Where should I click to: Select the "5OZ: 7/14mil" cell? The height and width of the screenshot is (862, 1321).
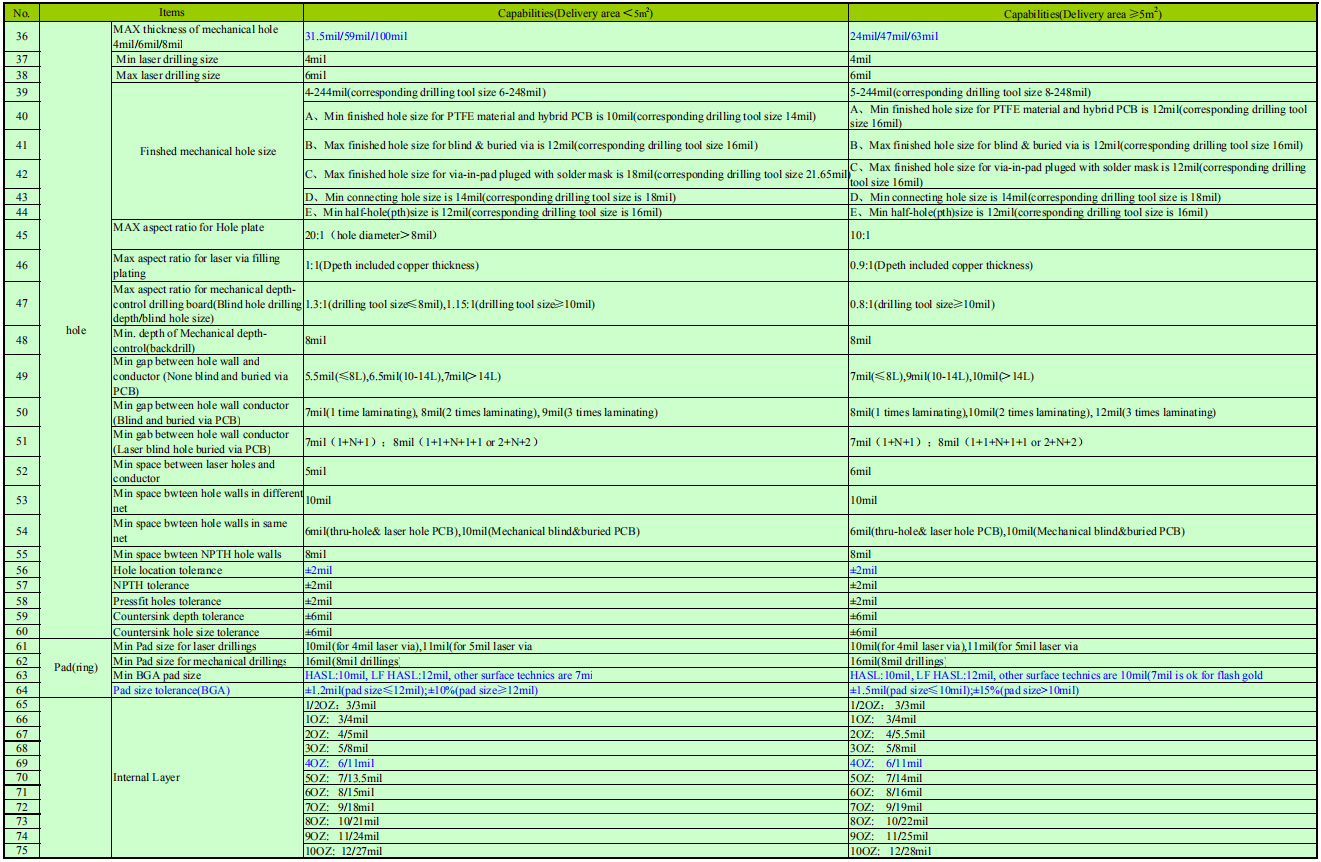(1082, 778)
